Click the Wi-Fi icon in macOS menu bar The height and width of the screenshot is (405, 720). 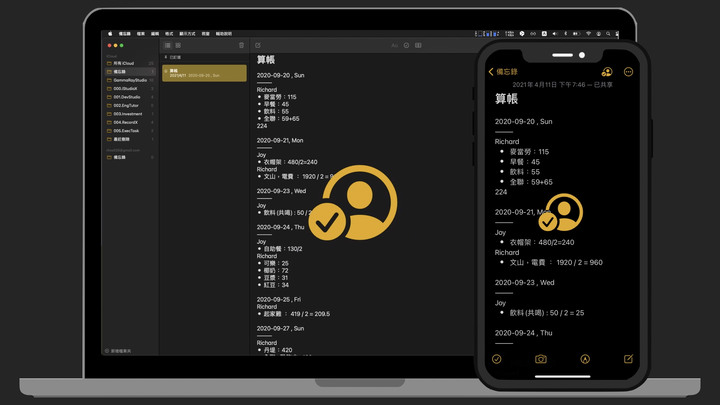point(588,34)
